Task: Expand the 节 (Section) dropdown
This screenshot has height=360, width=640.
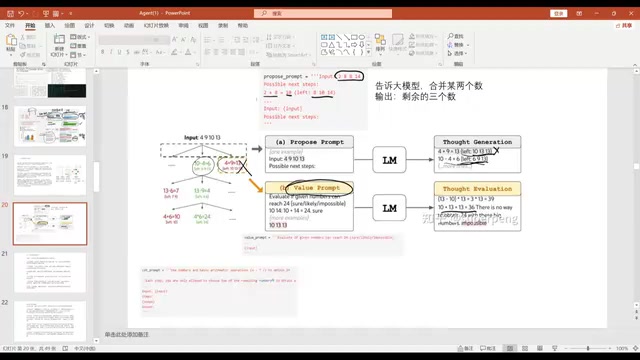Action: point(78,55)
